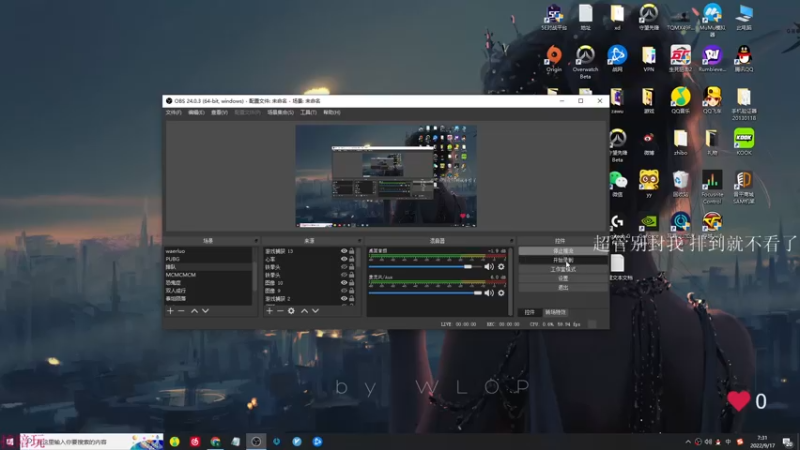800x450 pixels.
Task: Show hidden system tray icons chevron
Action: (x=688, y=441)
